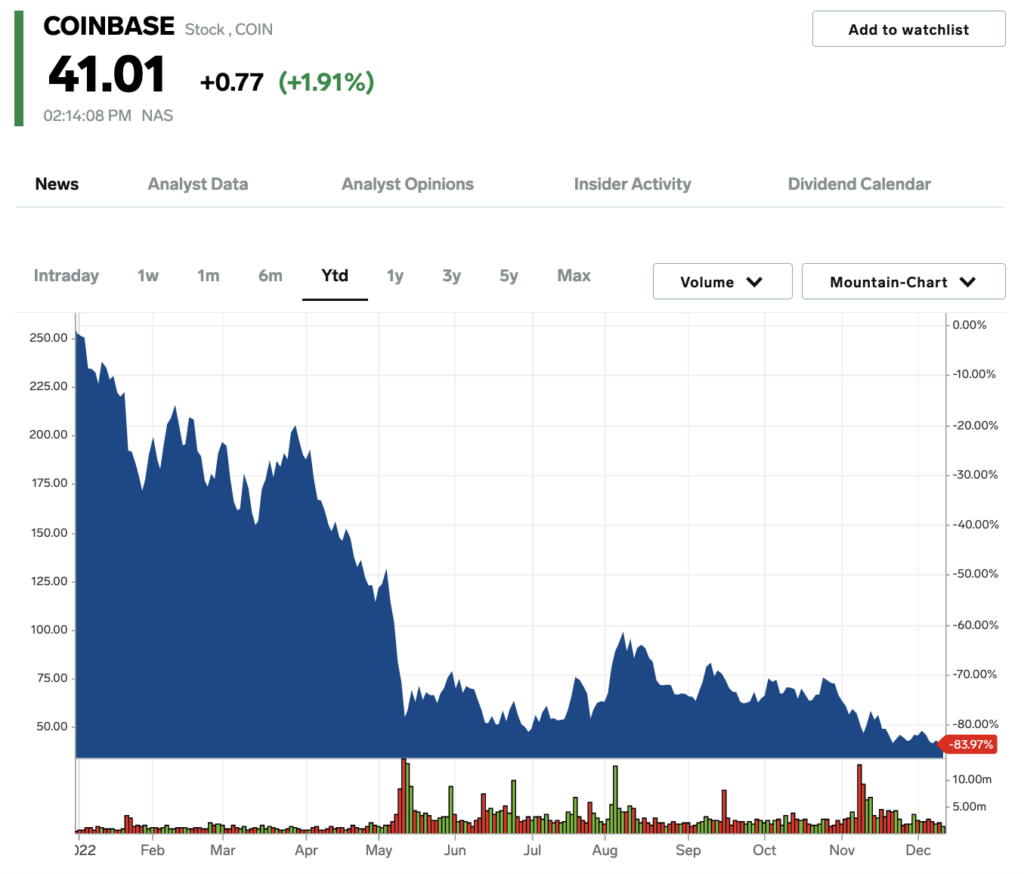Click the COINBASE stock title

(x=108, y=26)
